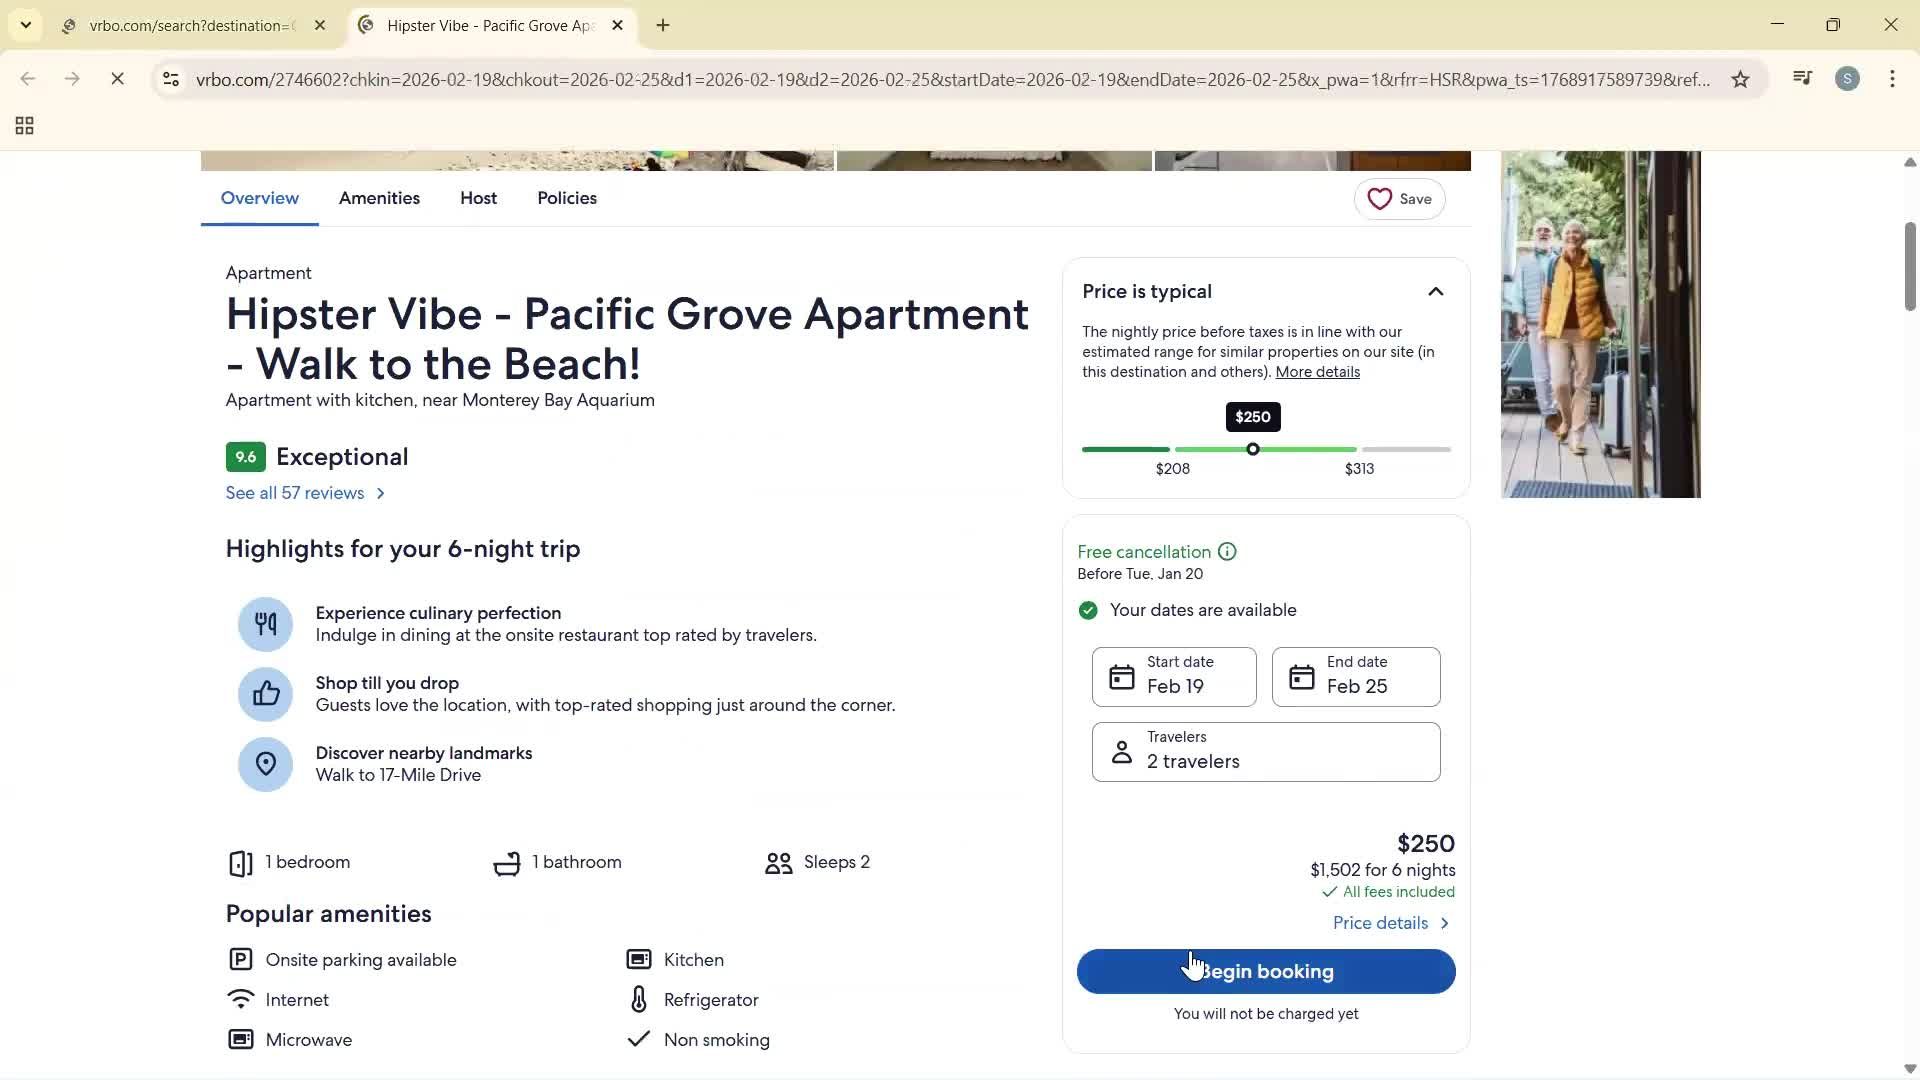Viewport: 1920px width, 1080px height.
Task: Toggle the Save heart to favorite the property
Action: (1380, 198)
